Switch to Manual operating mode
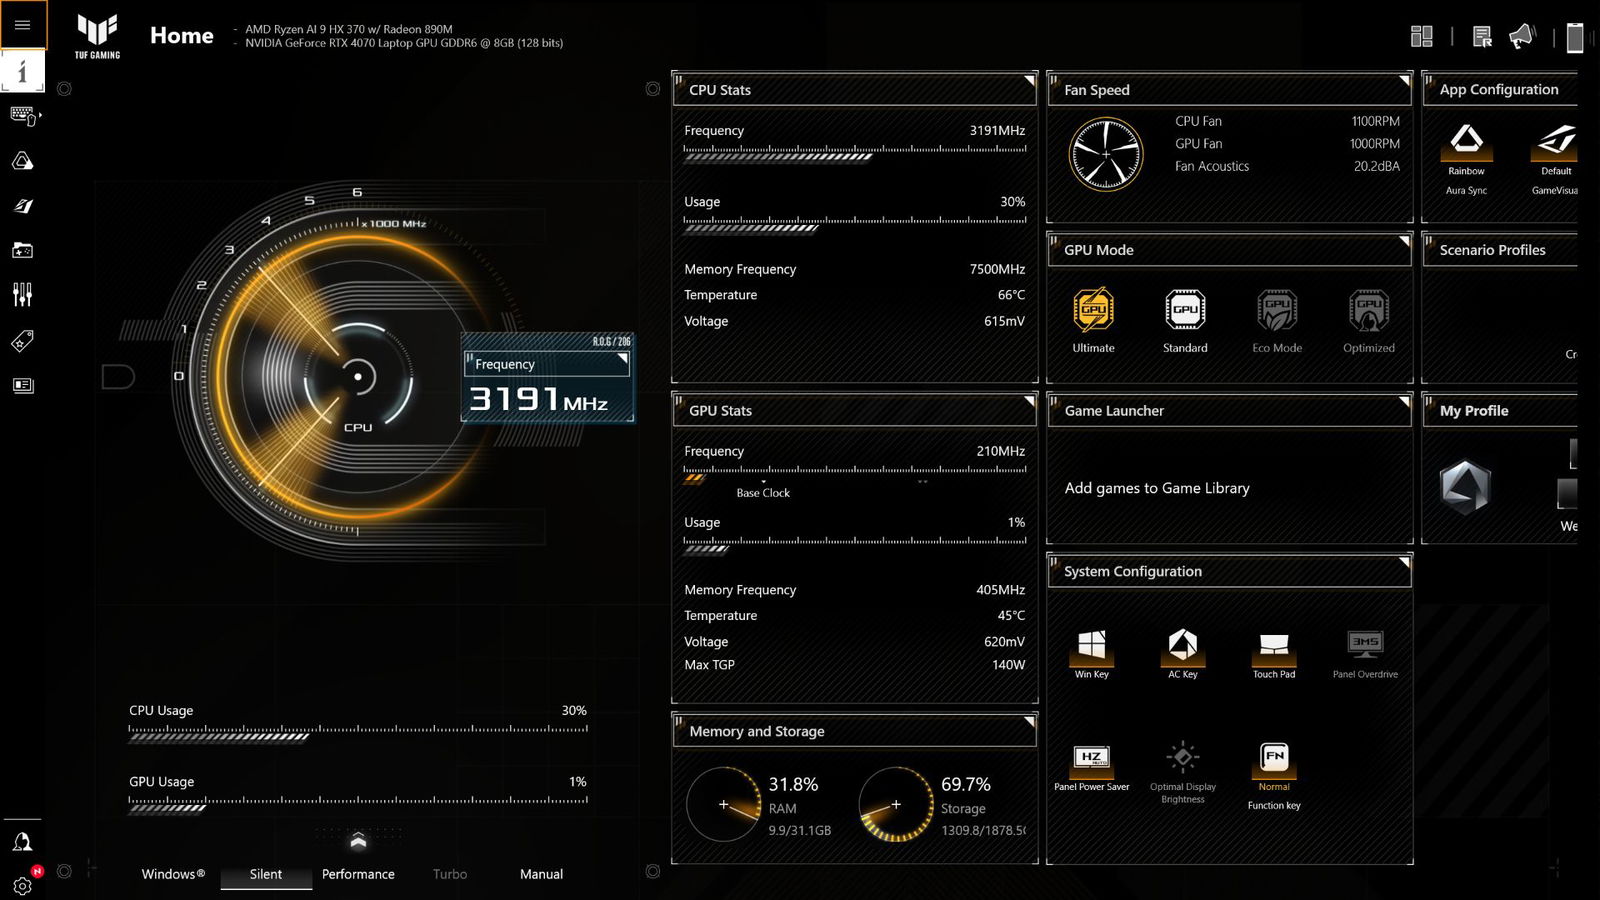The image size is (1600, 900). 541,874
